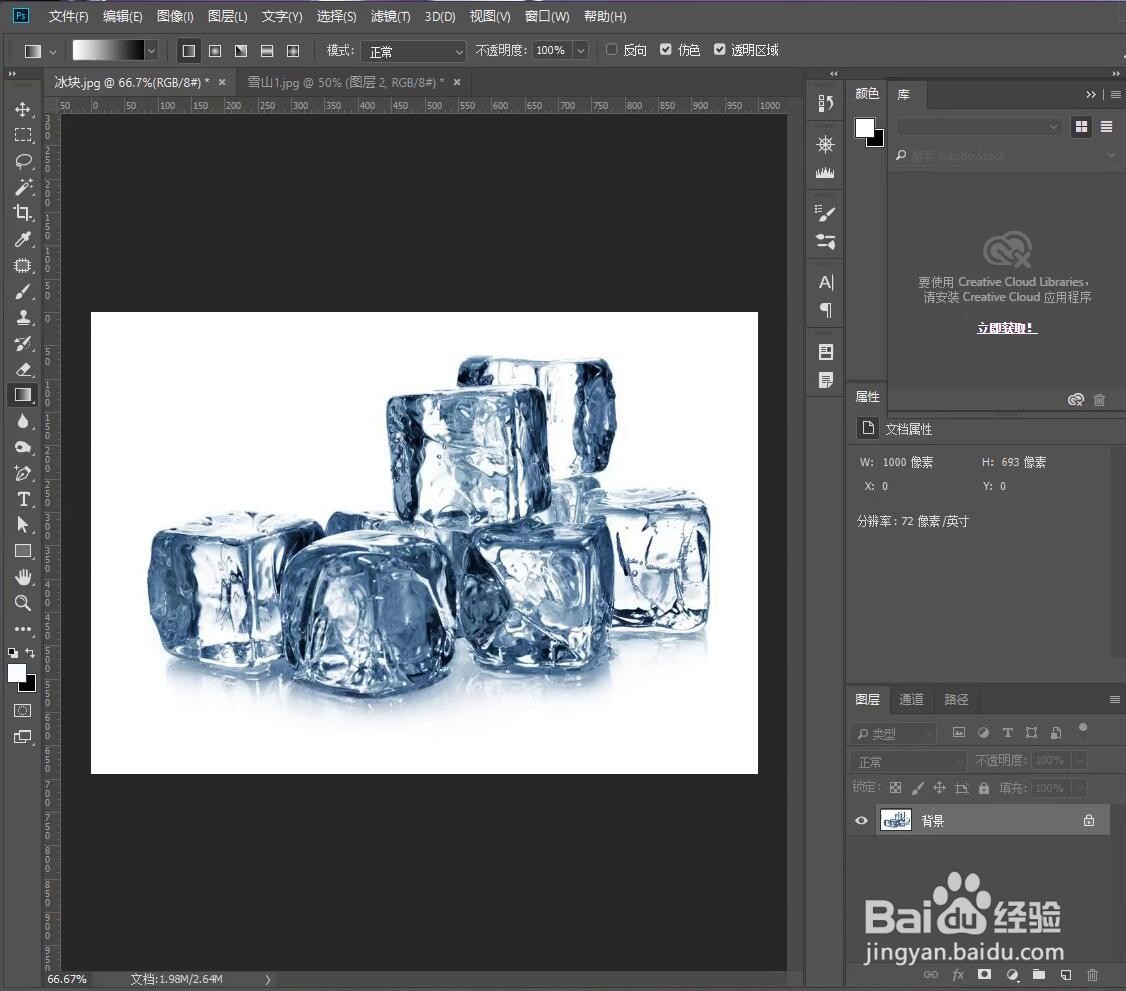This screenshot has width=1126, height=991.
Task: Select the Rectangle shape tool
Action: click(23, 551)
